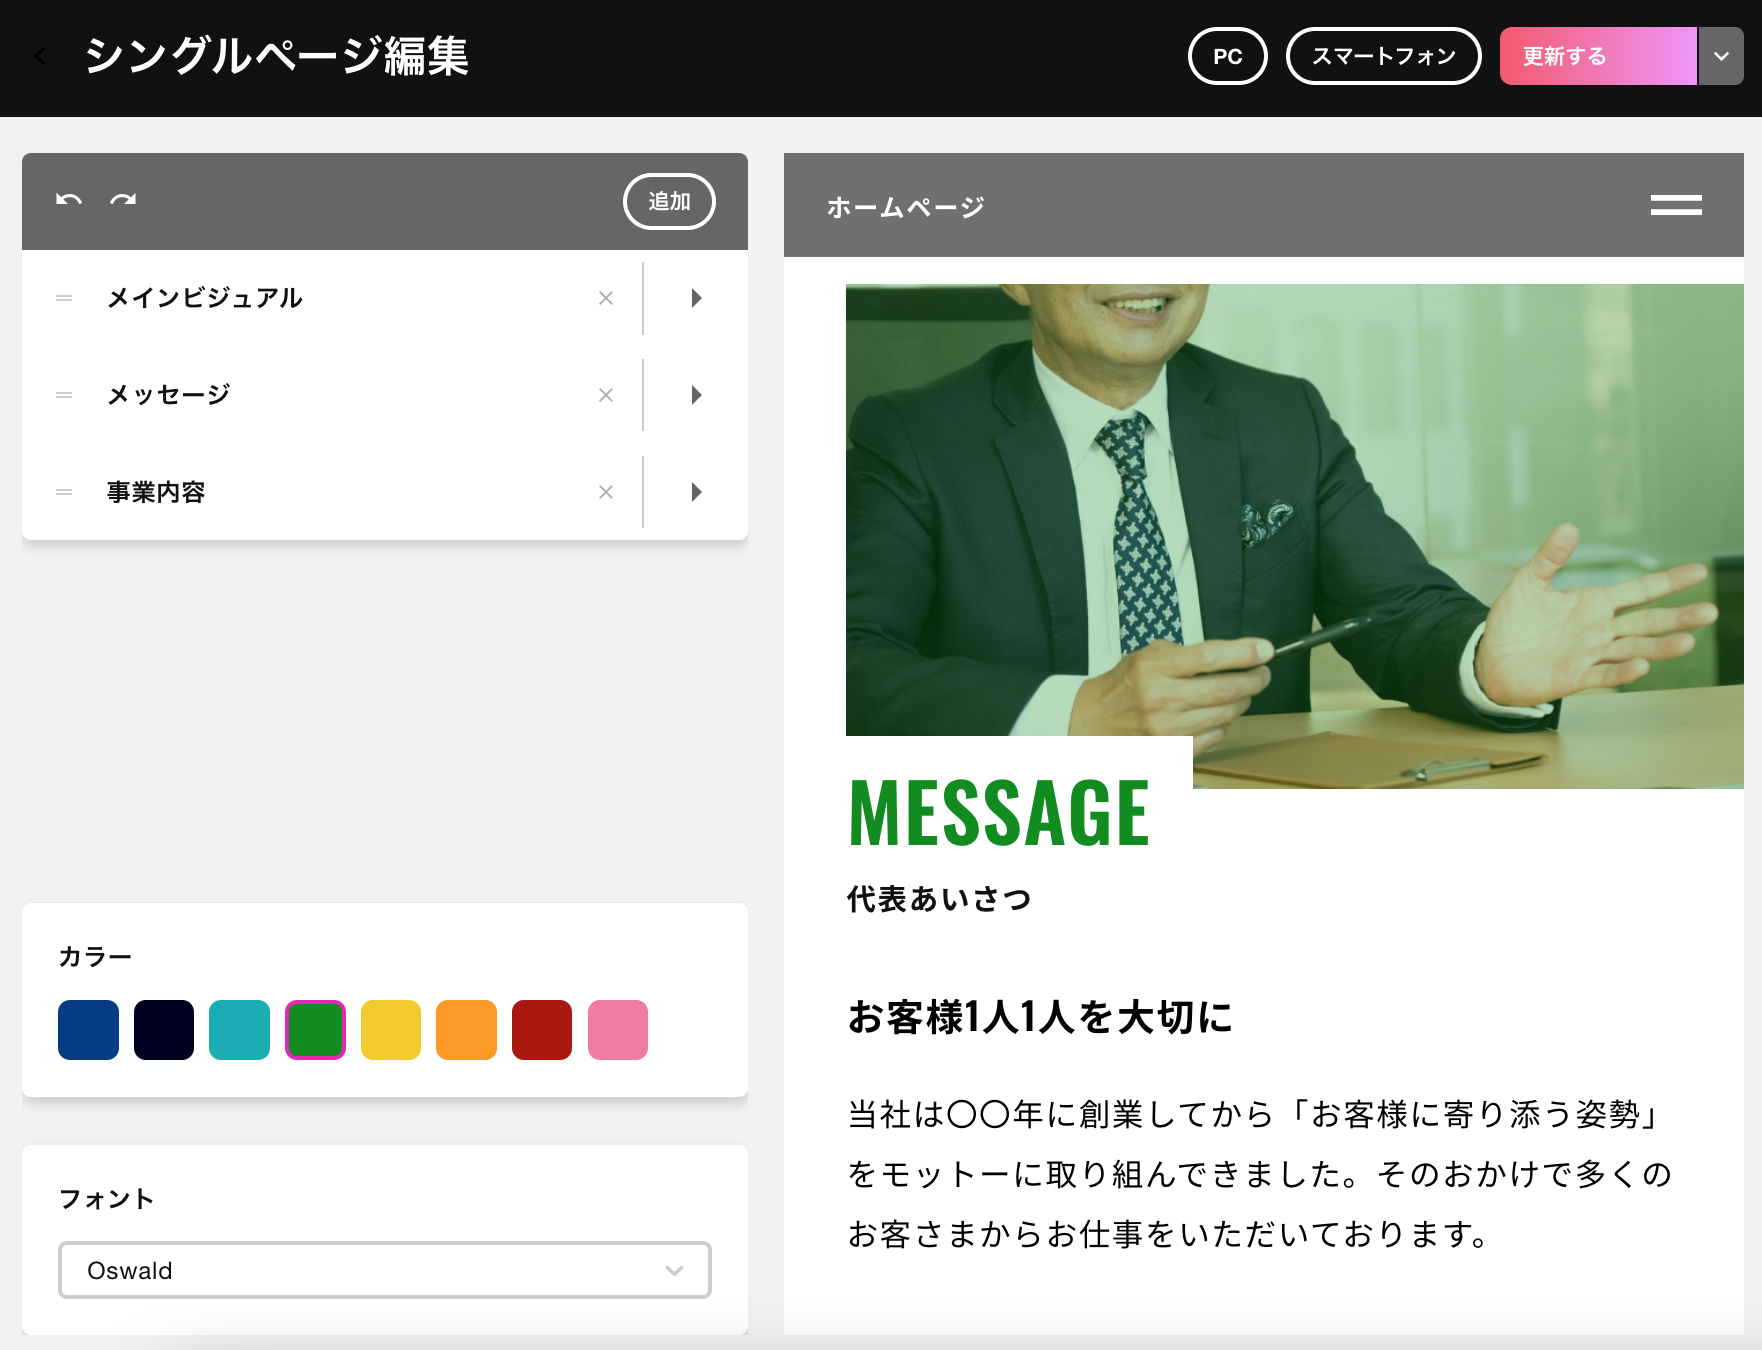The image size is (1762, 1350).
Task: Select the blue color swatch
Action: pyautogui.click(x=88, y=1029)
